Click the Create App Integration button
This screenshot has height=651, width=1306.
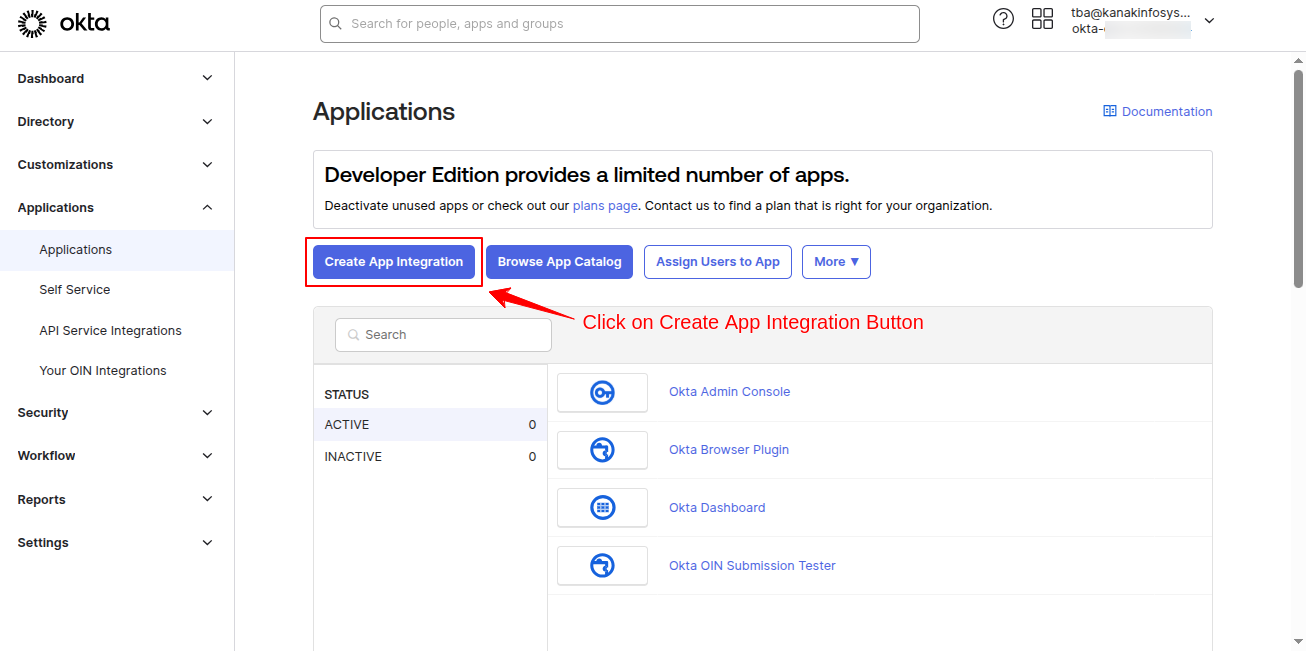pyautogui.click(x=394, y=262)
